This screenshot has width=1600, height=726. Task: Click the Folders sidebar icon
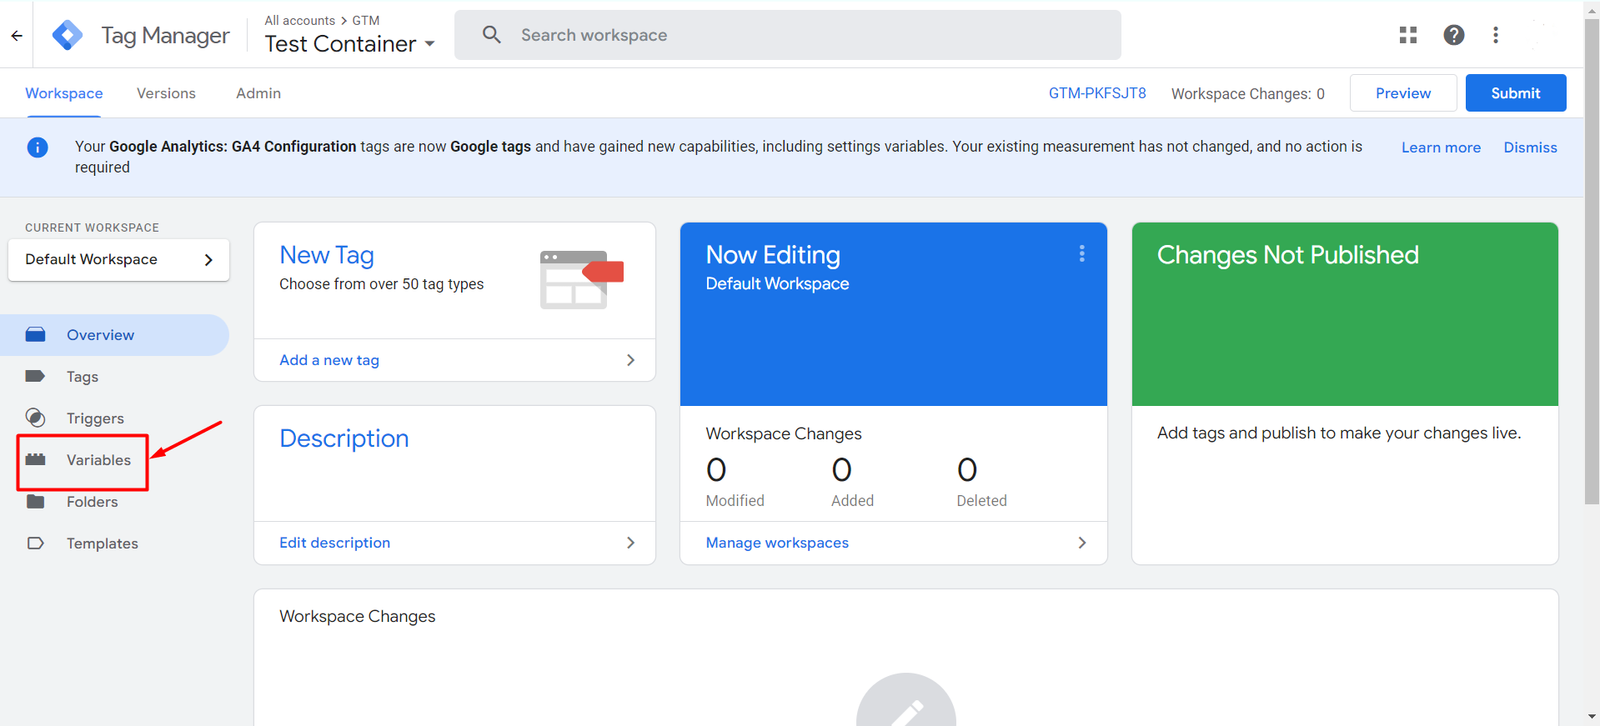[35, 501]
